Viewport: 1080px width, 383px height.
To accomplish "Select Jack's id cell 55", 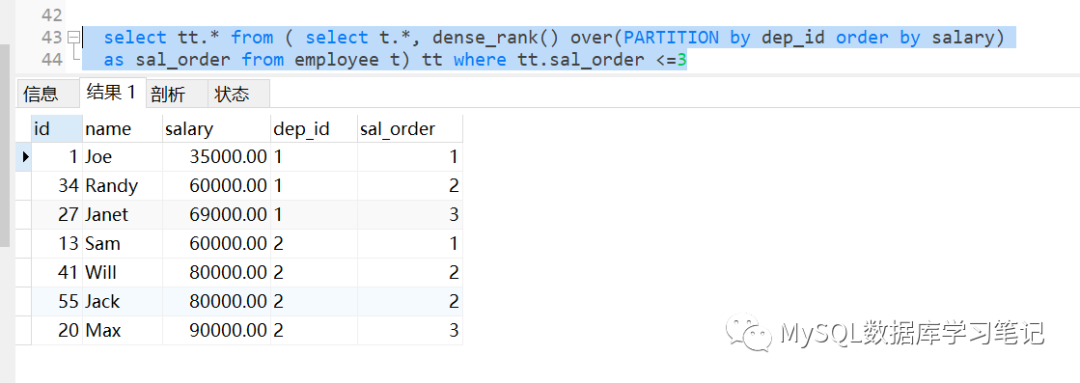I will [x=56, y=302].
